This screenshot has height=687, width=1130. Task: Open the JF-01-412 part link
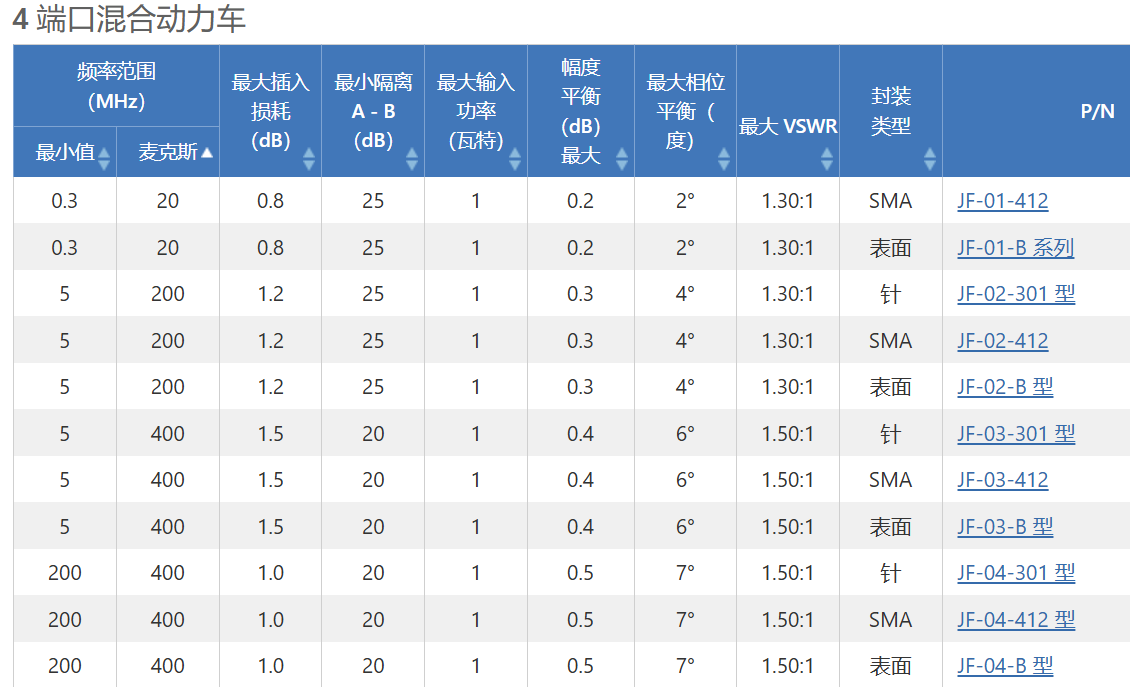coord(1002,201)
